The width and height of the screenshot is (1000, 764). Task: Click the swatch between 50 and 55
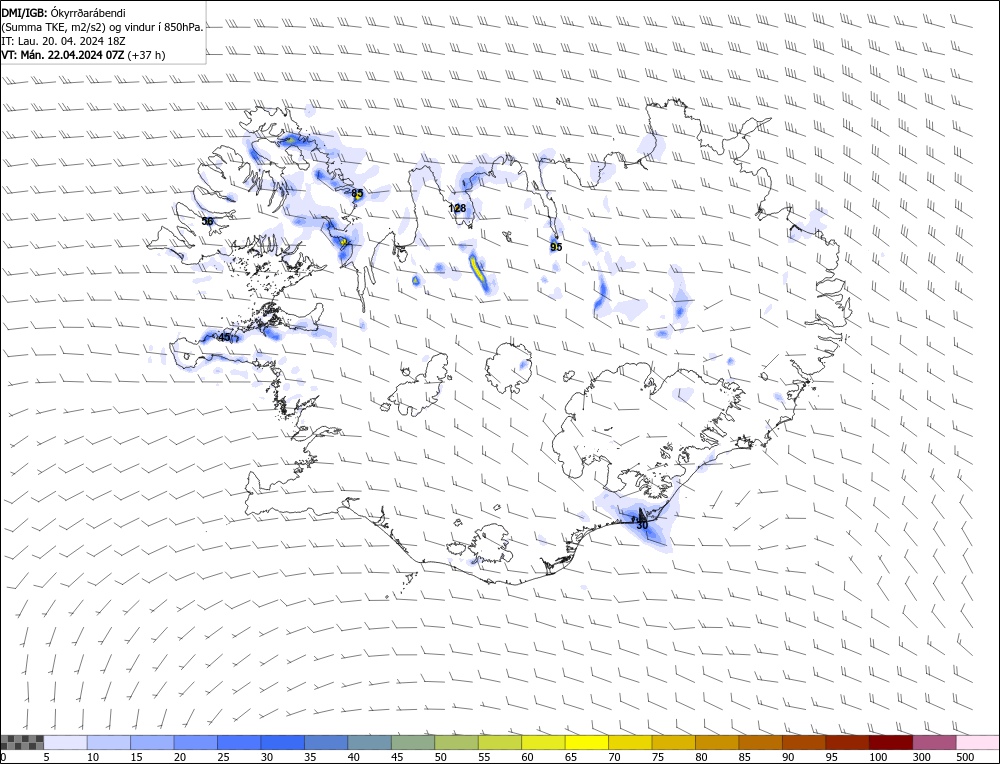click(x=456, y=742)
